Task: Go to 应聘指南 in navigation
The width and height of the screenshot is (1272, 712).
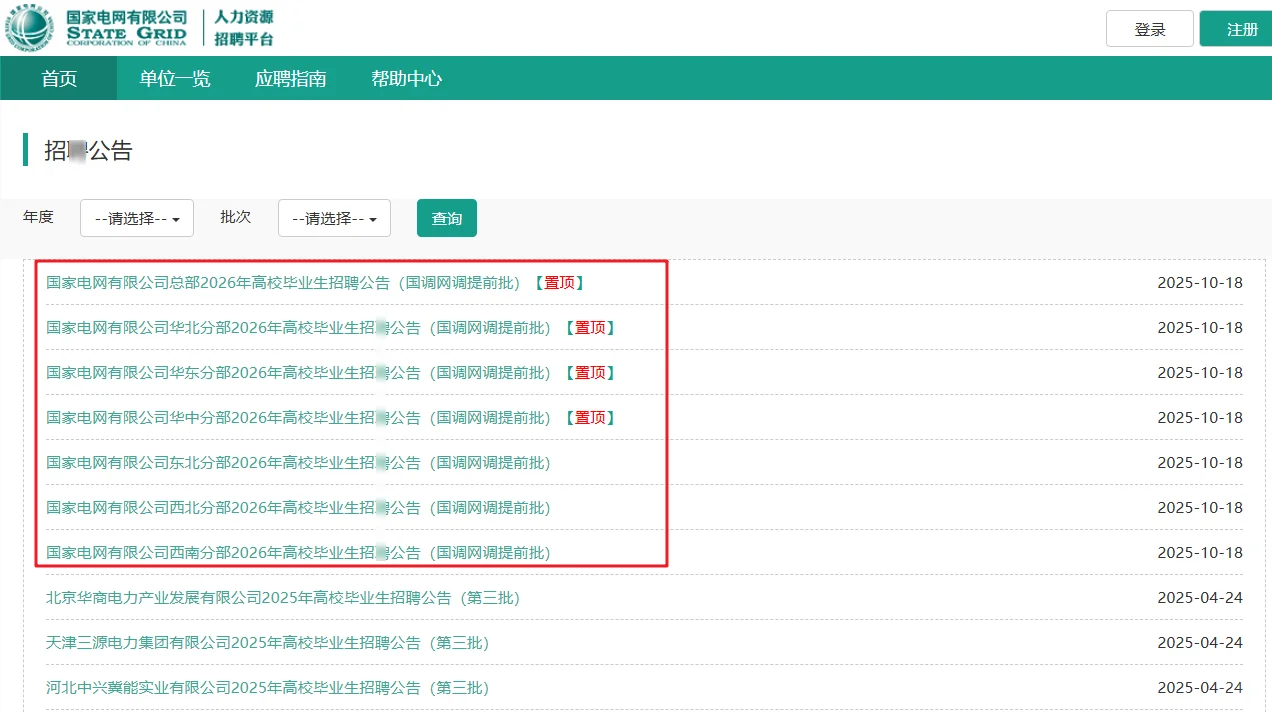Action: [x=291, y=78]
